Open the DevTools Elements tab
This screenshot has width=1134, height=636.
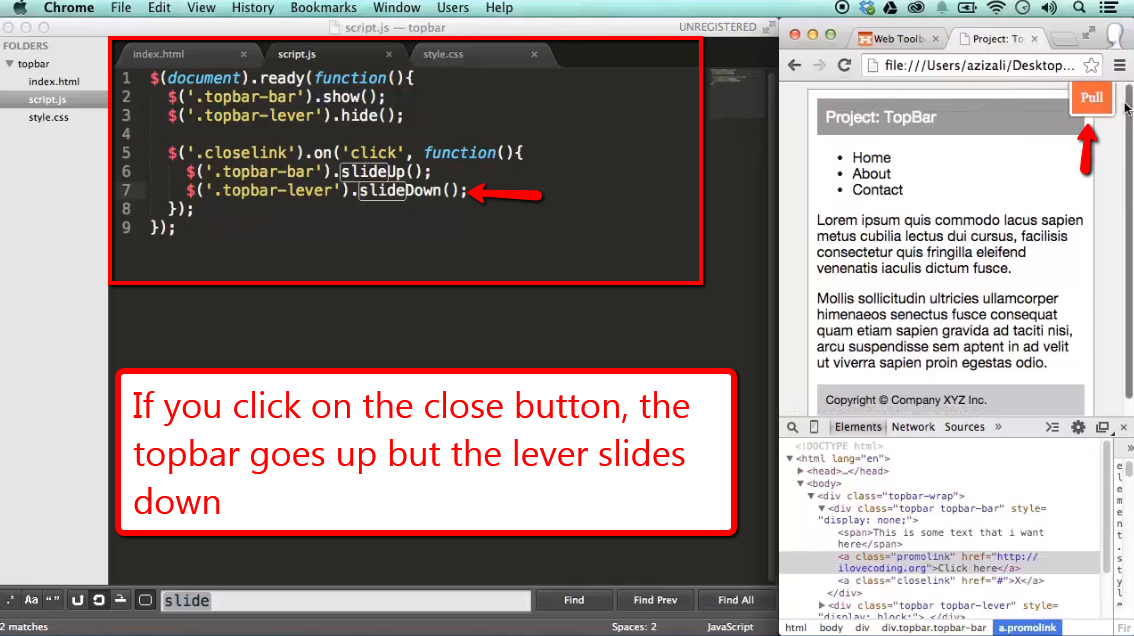point(858,427)
